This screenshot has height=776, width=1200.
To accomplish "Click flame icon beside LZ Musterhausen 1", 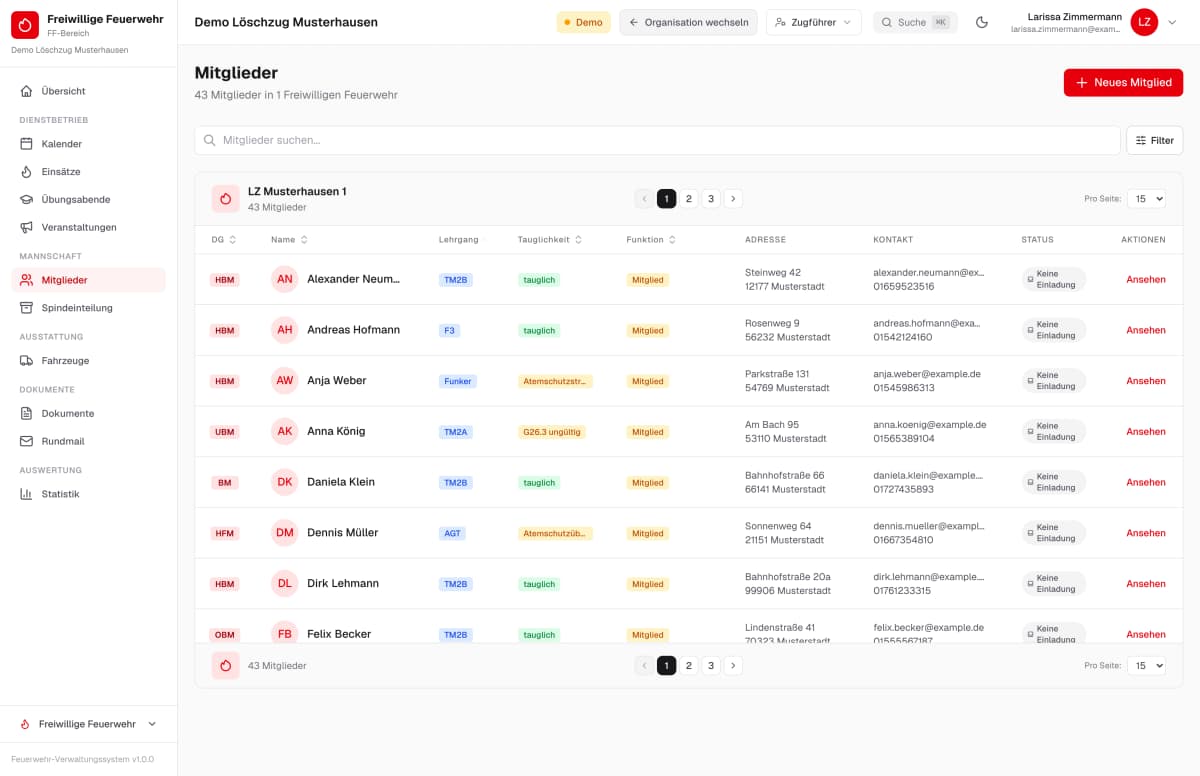I will coord(226,199).
